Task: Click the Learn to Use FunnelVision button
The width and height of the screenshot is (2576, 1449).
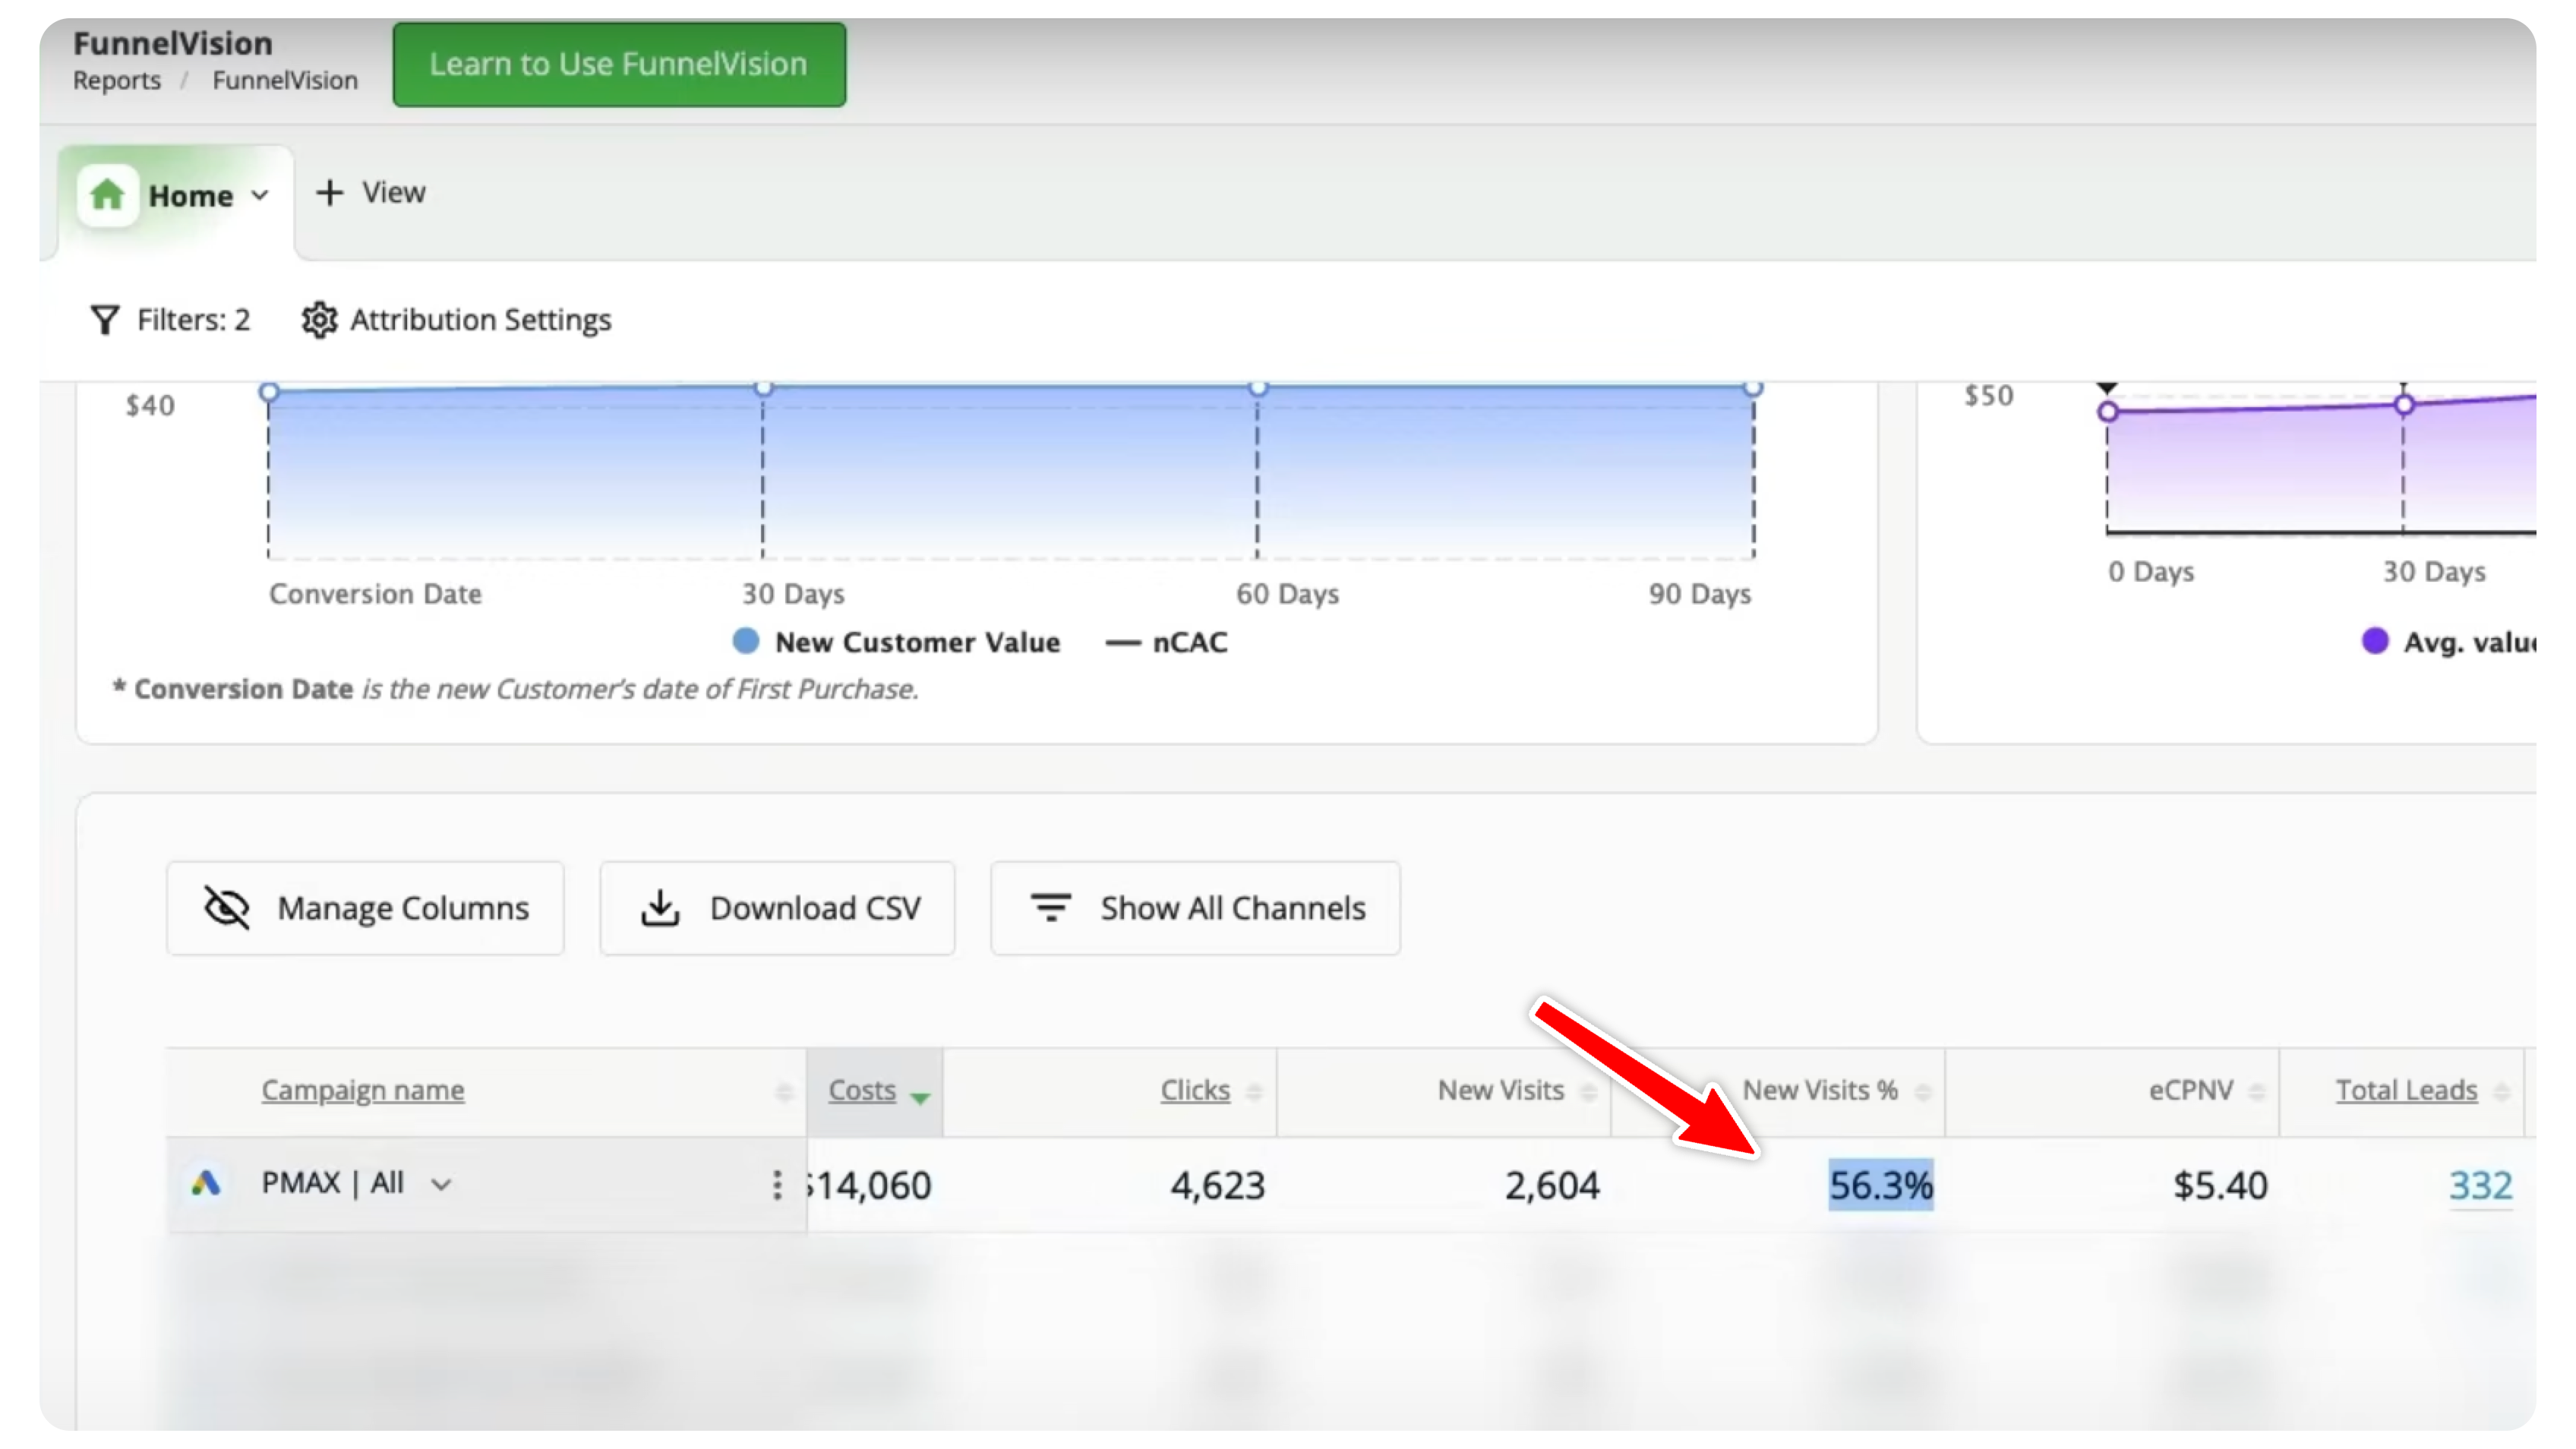Action: [619, 64]
